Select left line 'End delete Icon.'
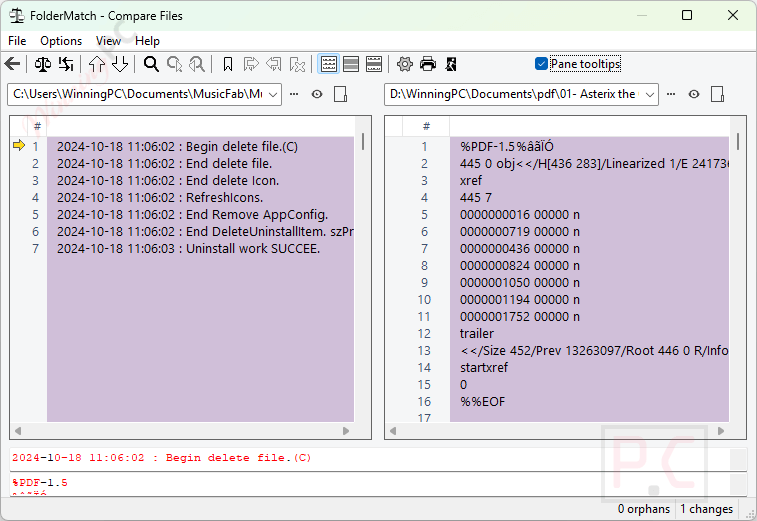Viewport: 757px width, 521px height. coord(200,181)
